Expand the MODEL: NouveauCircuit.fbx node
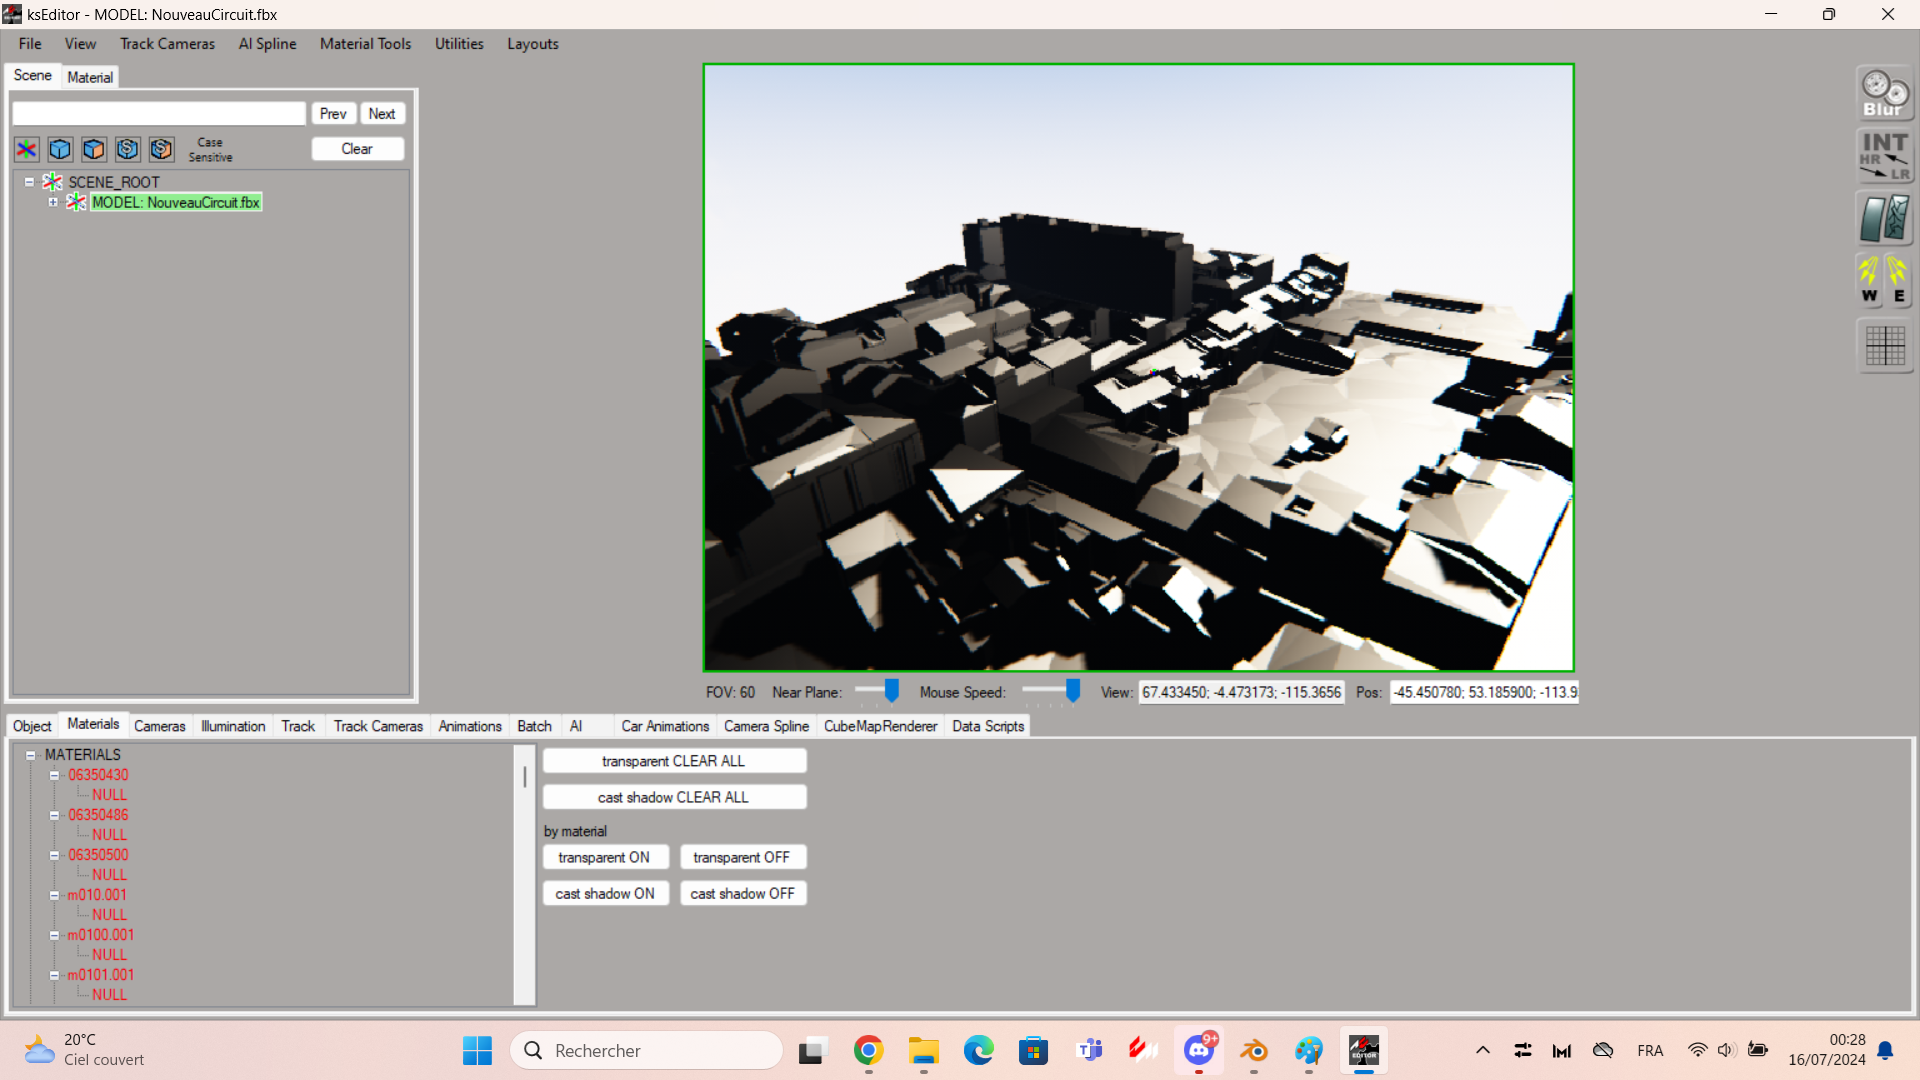This screenshot has height=1080, width=1920. [x=53, y=202]
